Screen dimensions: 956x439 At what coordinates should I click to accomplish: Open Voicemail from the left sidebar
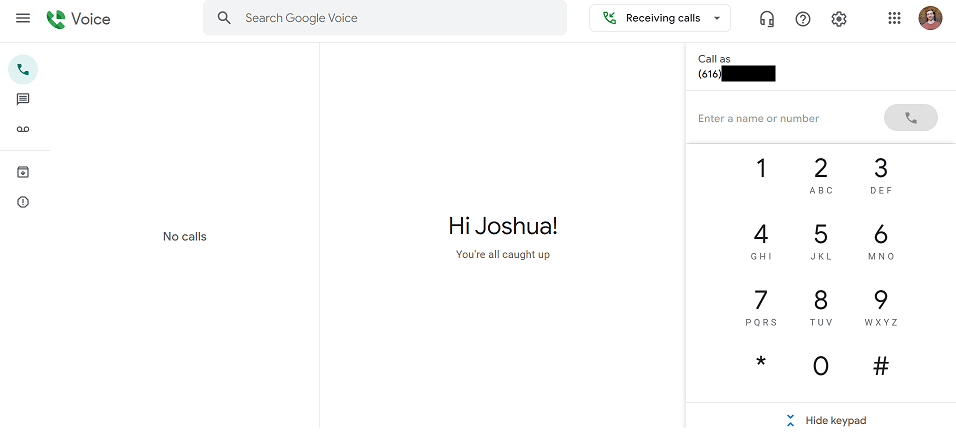click(23, 130)
